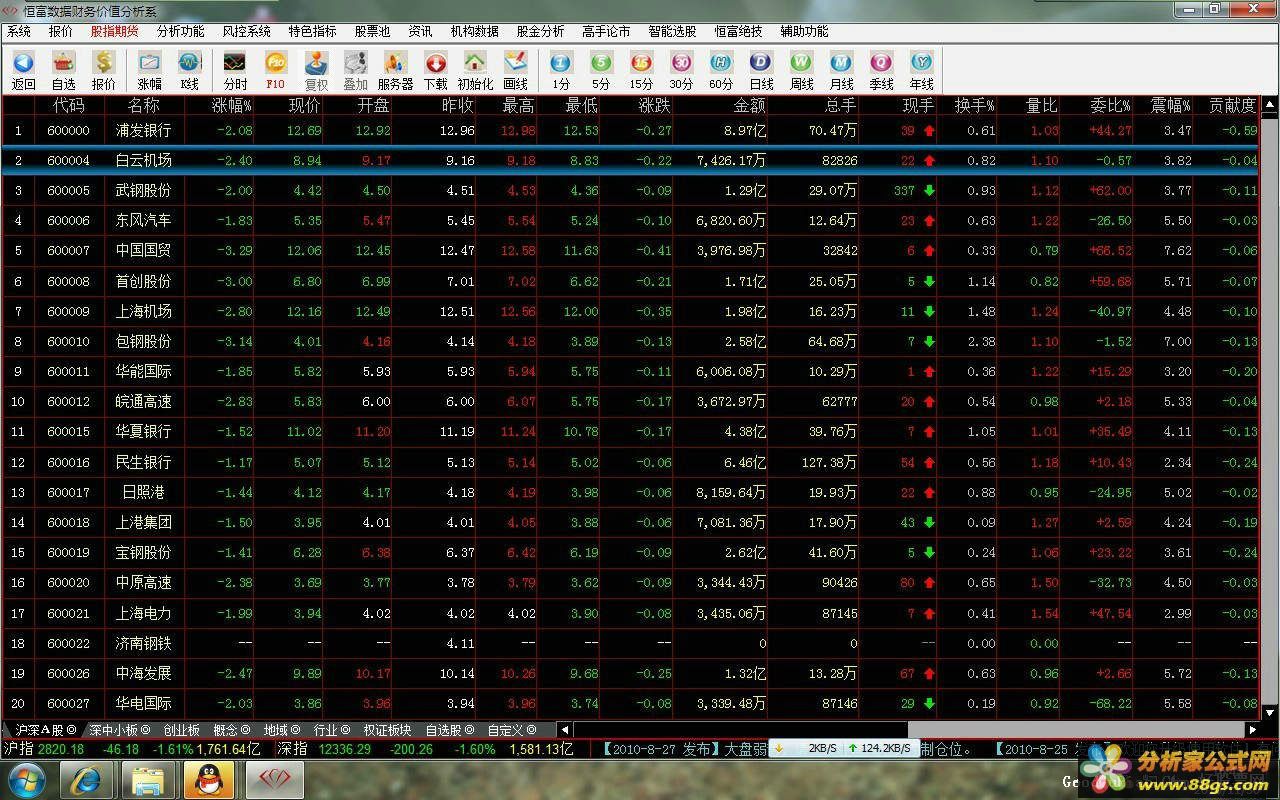
Task: Switch to the 30分 period icon
Action: 681,69
